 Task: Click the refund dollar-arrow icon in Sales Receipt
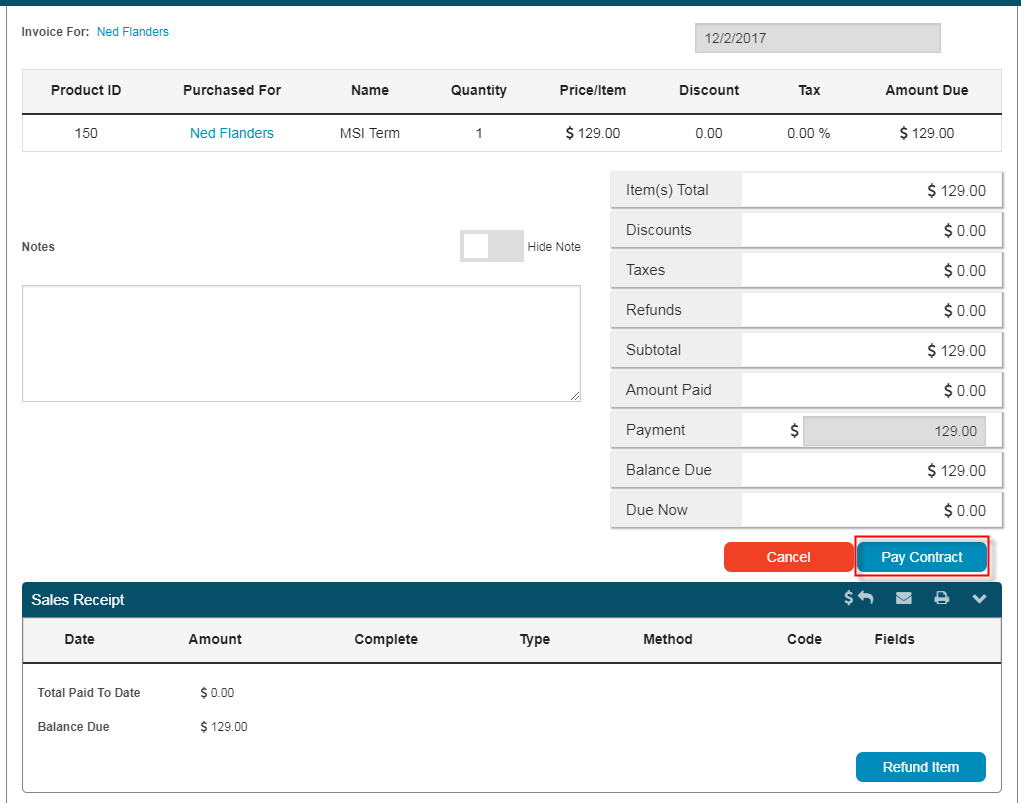(858, 598)
